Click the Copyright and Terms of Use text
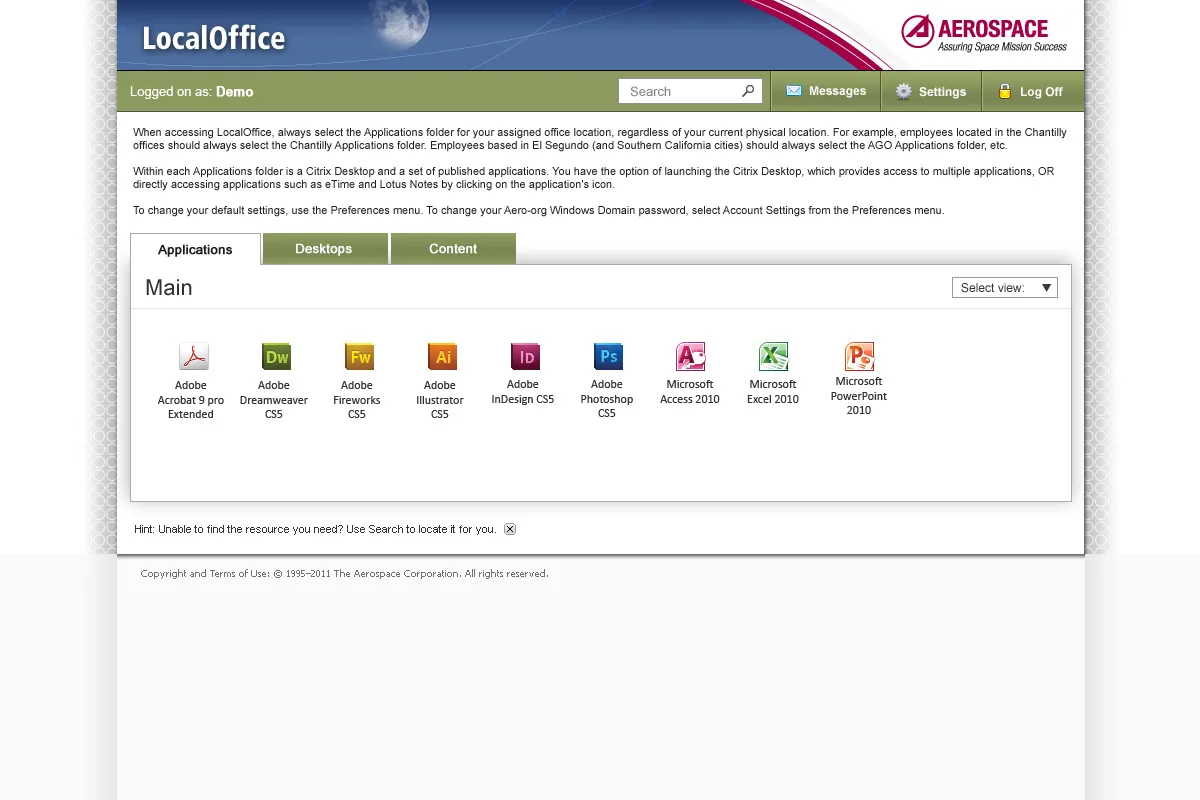The image size is (1200, 800). coord(344,574)
